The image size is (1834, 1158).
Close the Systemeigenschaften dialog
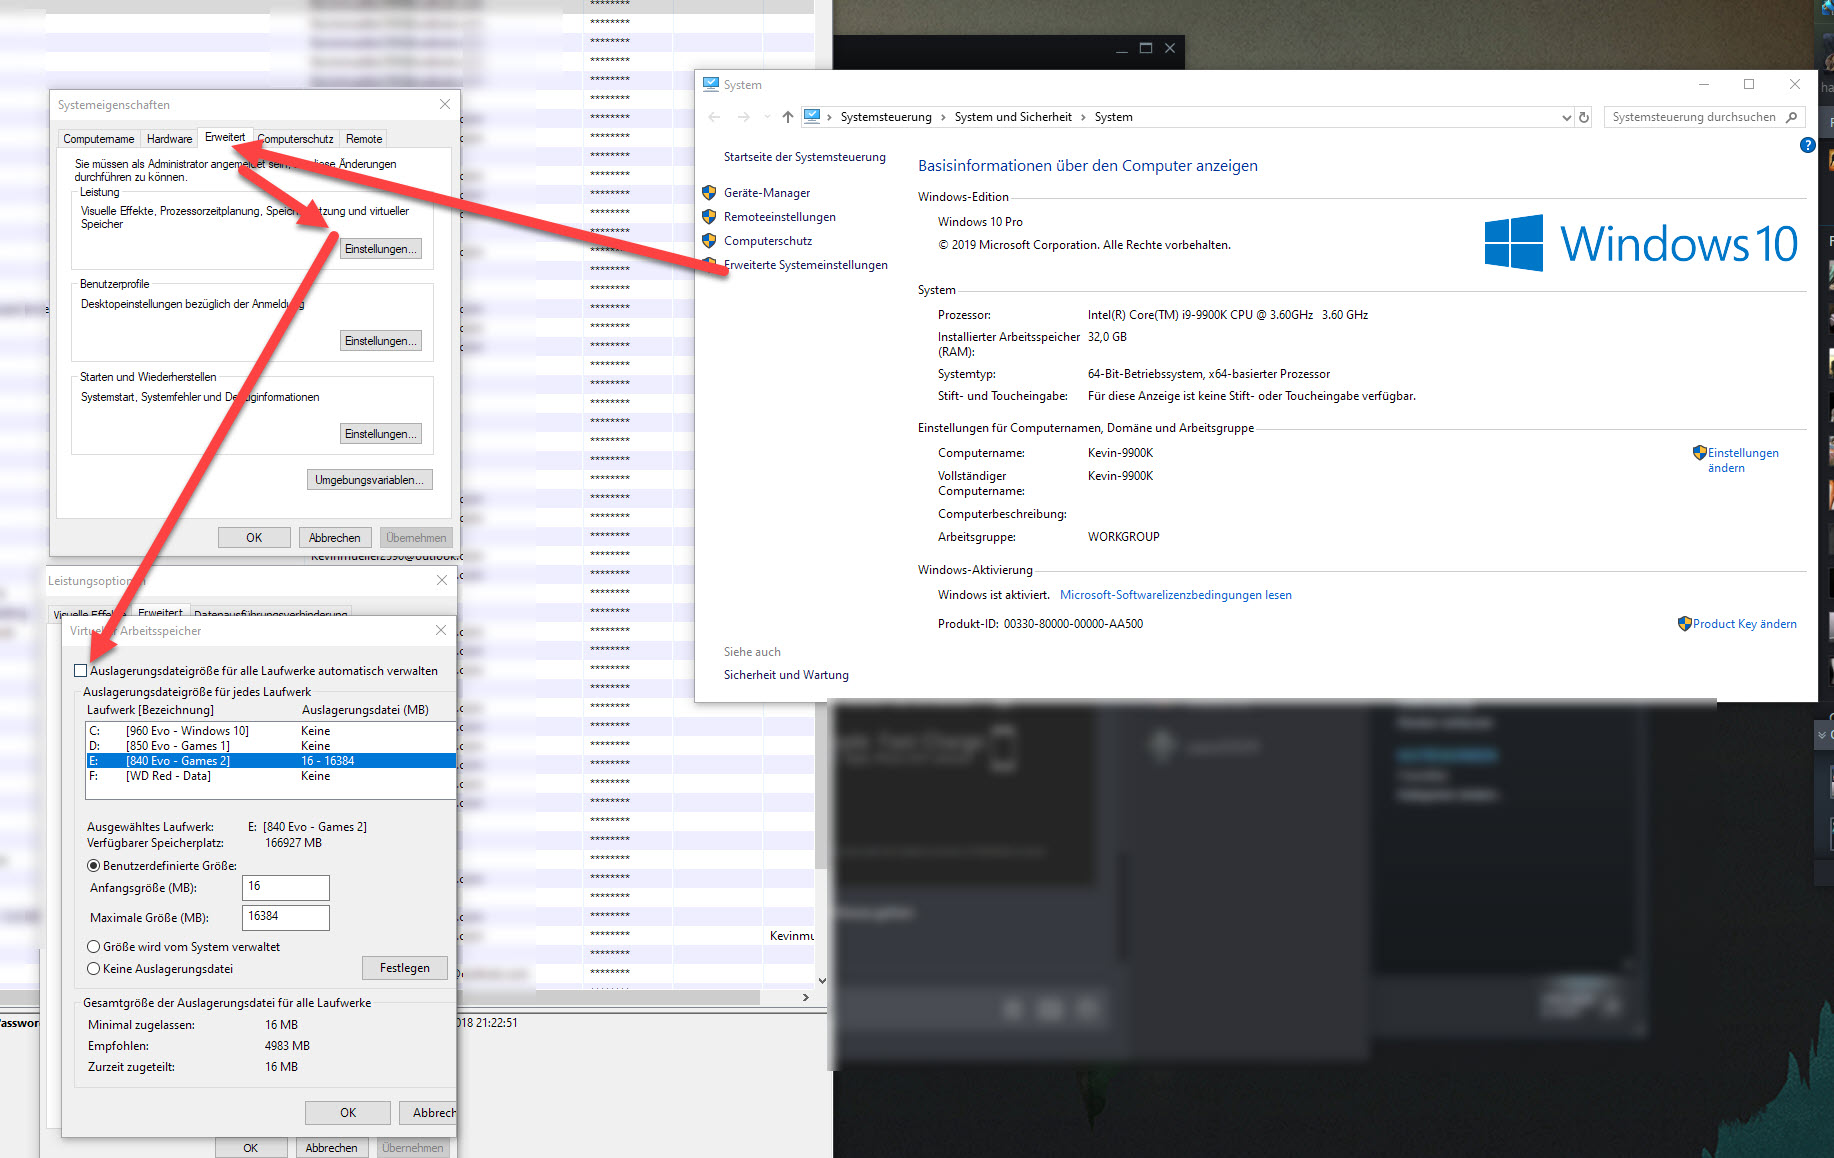pyautogui.click(x=445, y=104)
